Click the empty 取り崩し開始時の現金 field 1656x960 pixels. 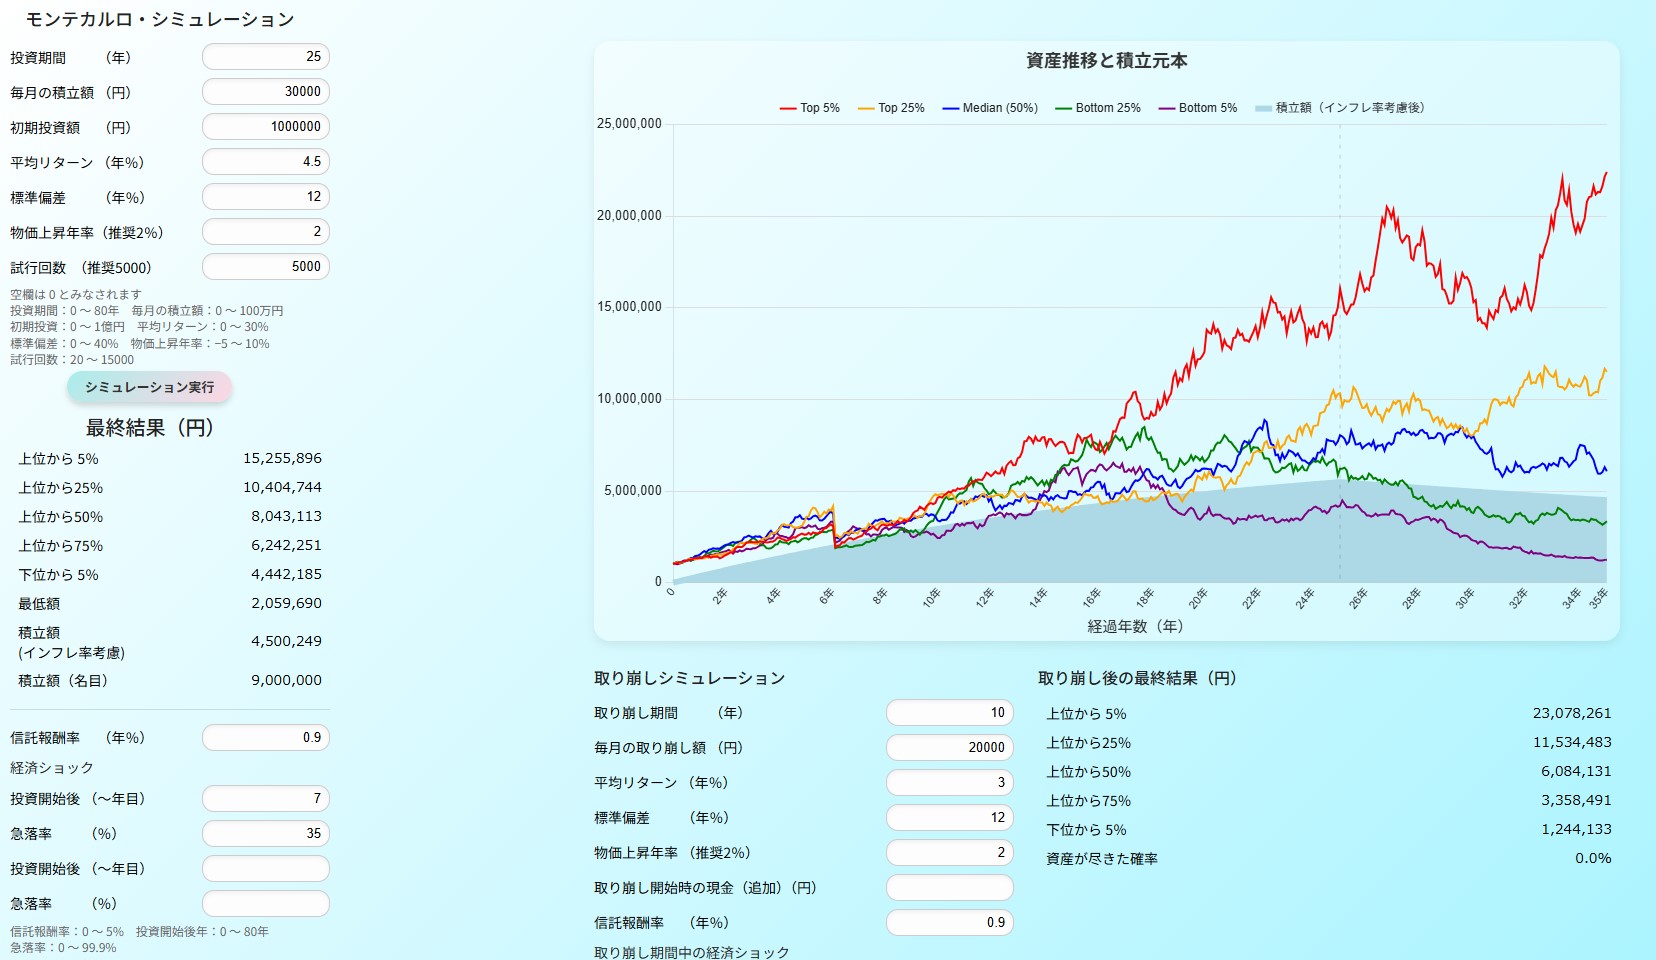pyautogui.click(x=949, y=888)
